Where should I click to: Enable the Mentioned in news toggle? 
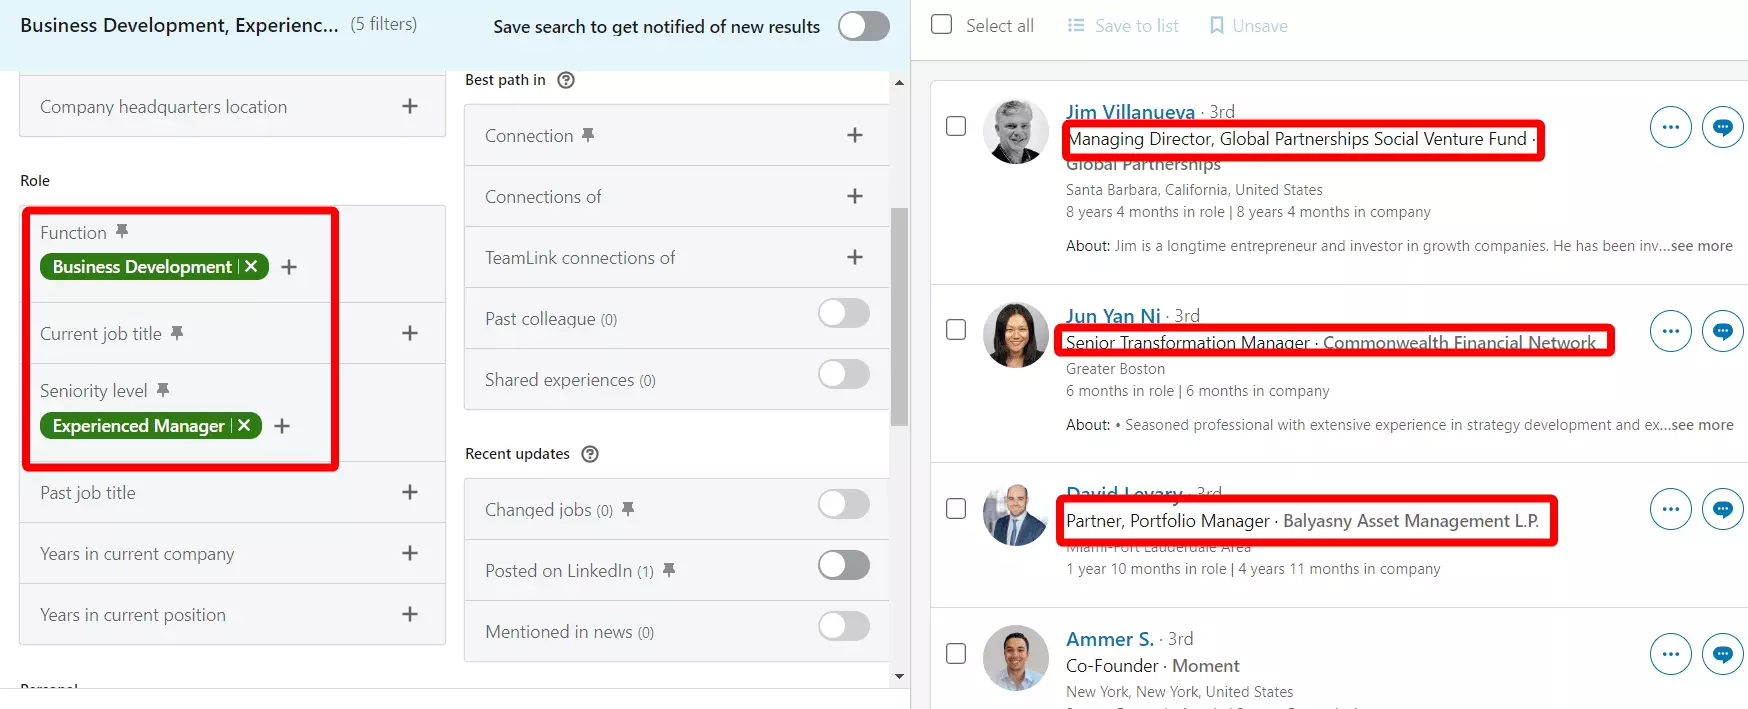(x=844, y=626)
